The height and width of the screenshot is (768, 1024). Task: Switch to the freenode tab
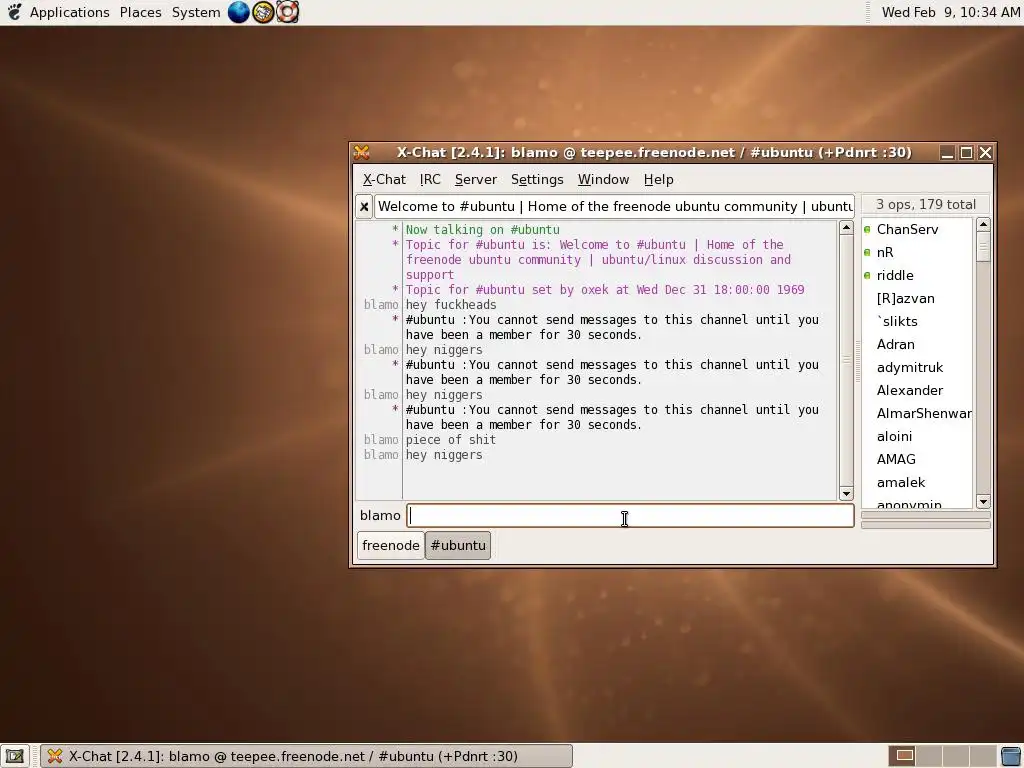click(x=391, y=545)
